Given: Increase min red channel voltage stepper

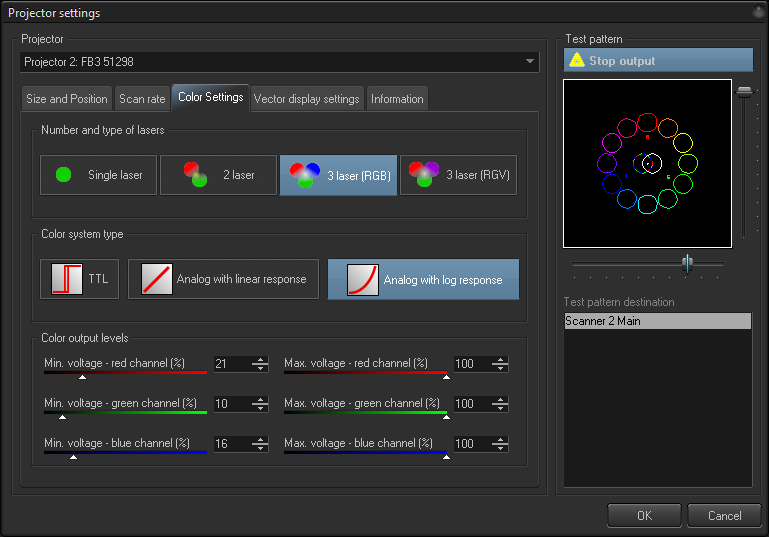Looking at the screenshot, I should click(260, 360).
